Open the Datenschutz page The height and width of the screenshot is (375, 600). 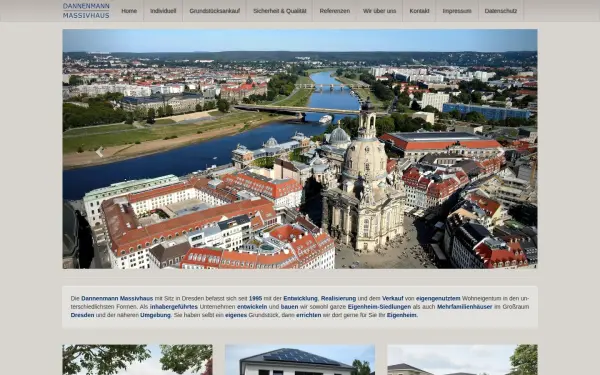(x=501, y=11)
